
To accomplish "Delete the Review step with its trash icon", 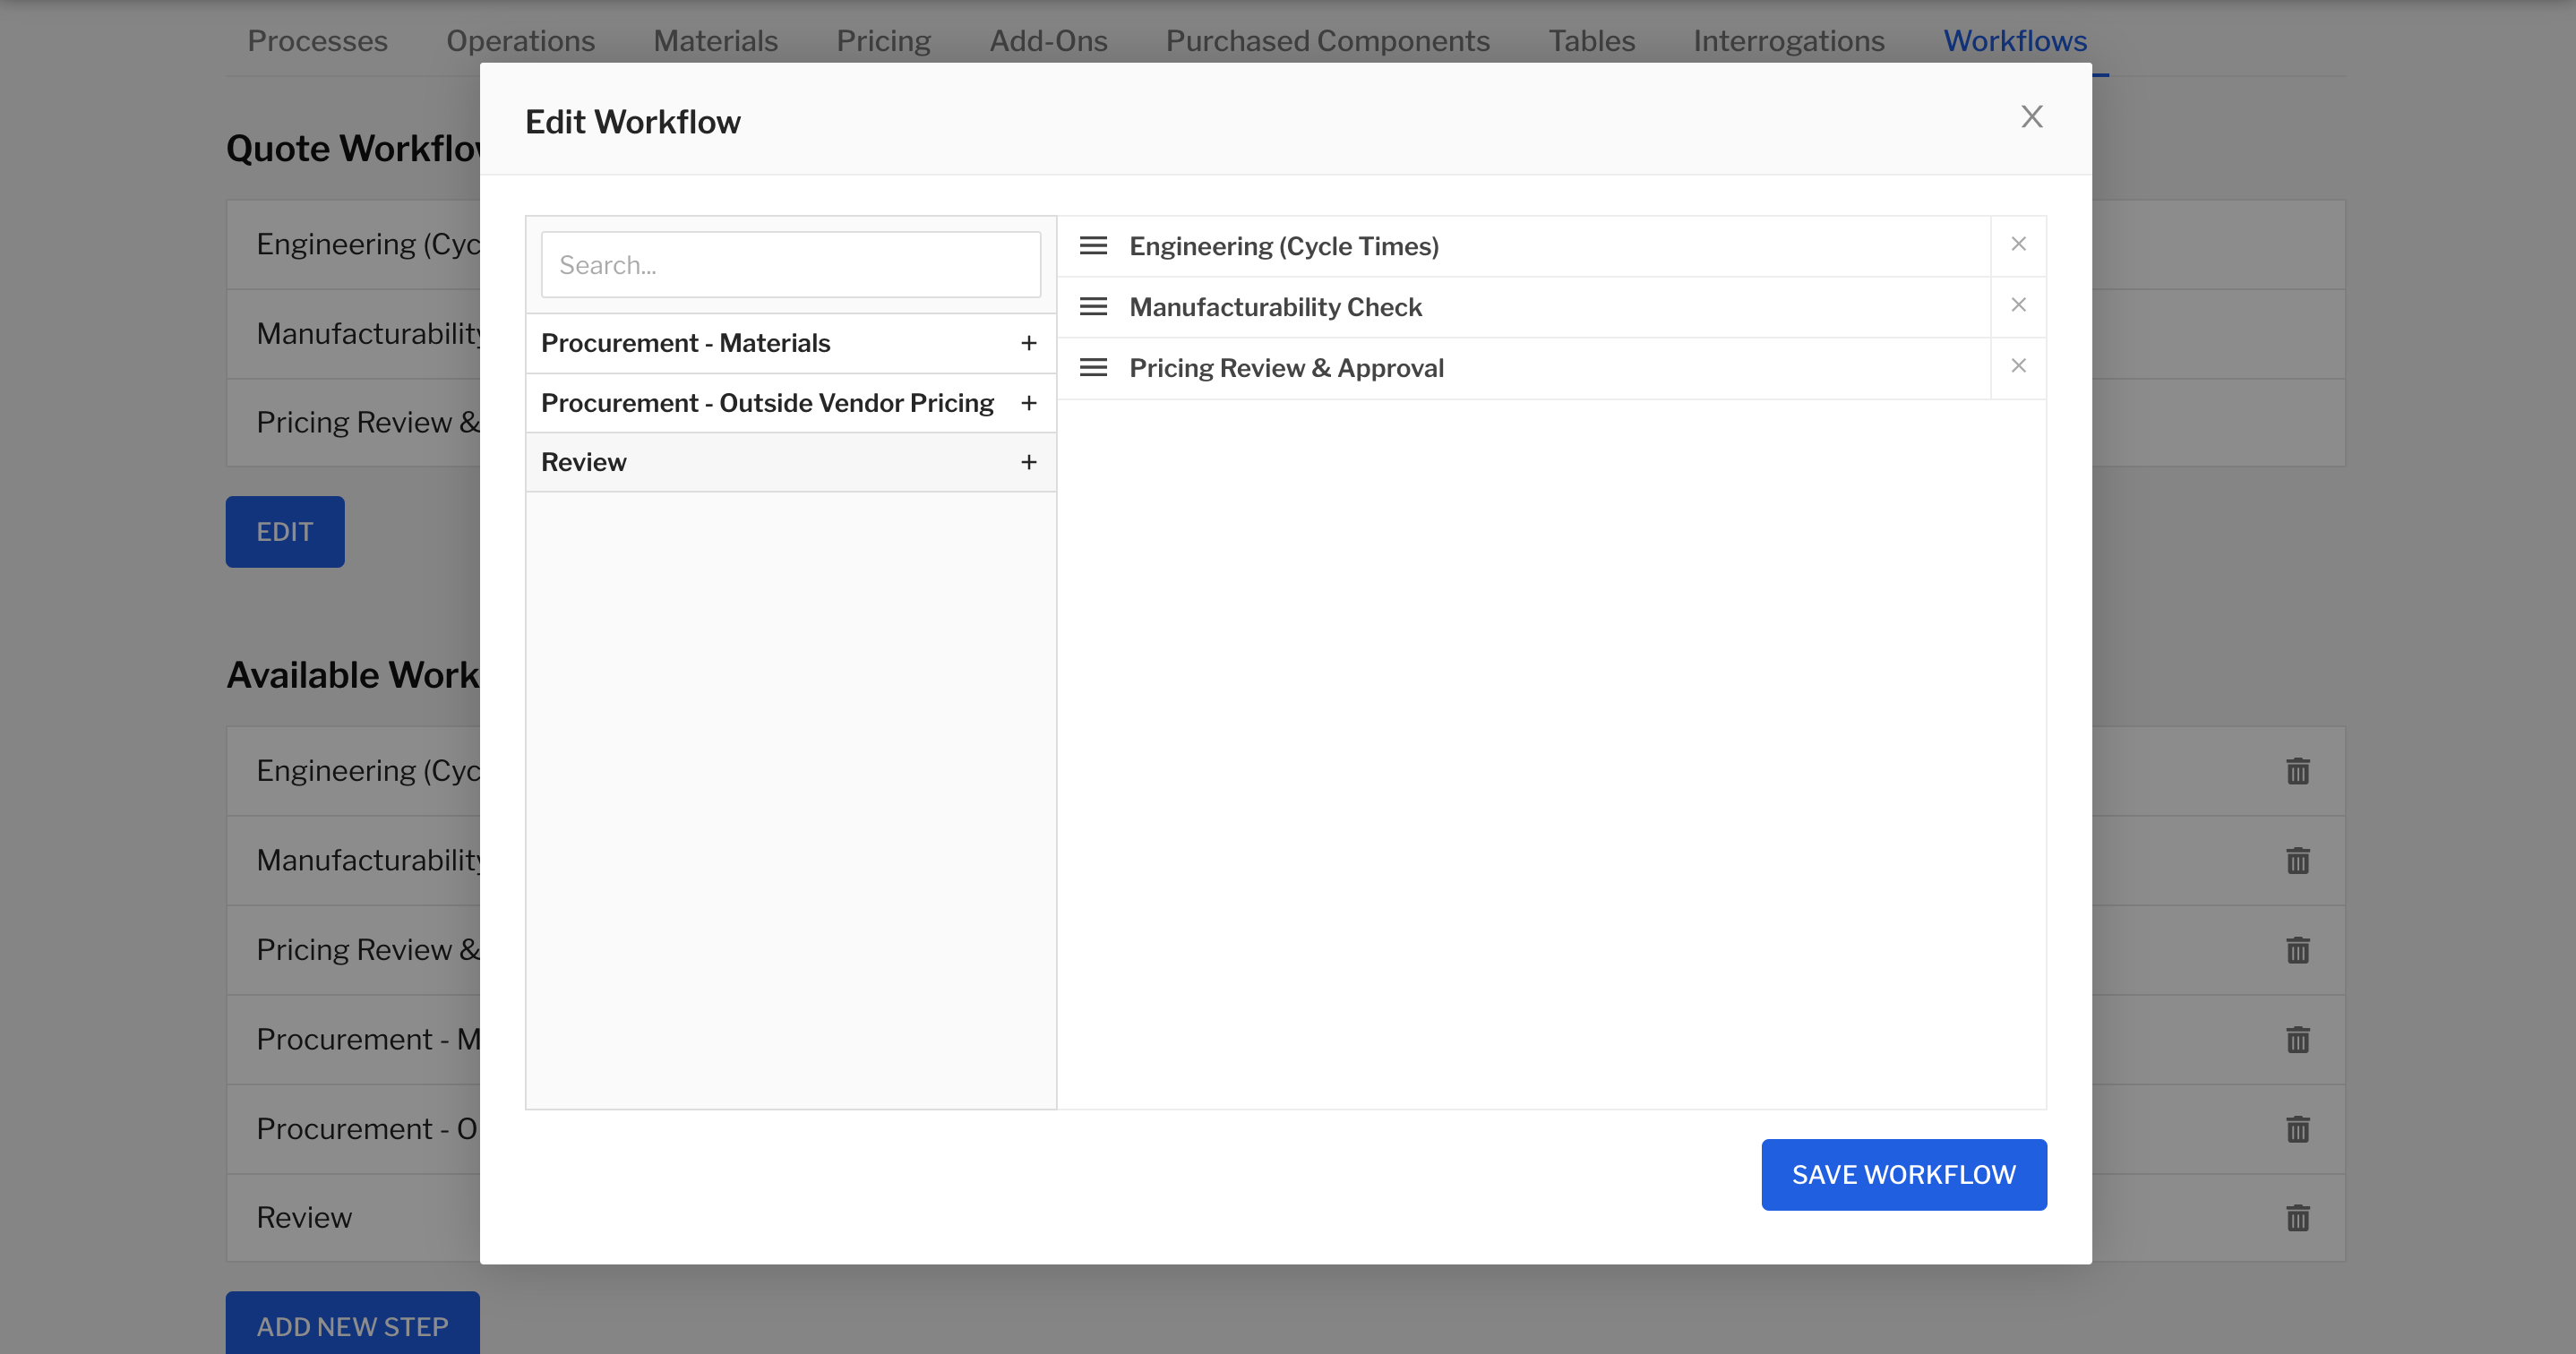I will tap(2298, 1217).
